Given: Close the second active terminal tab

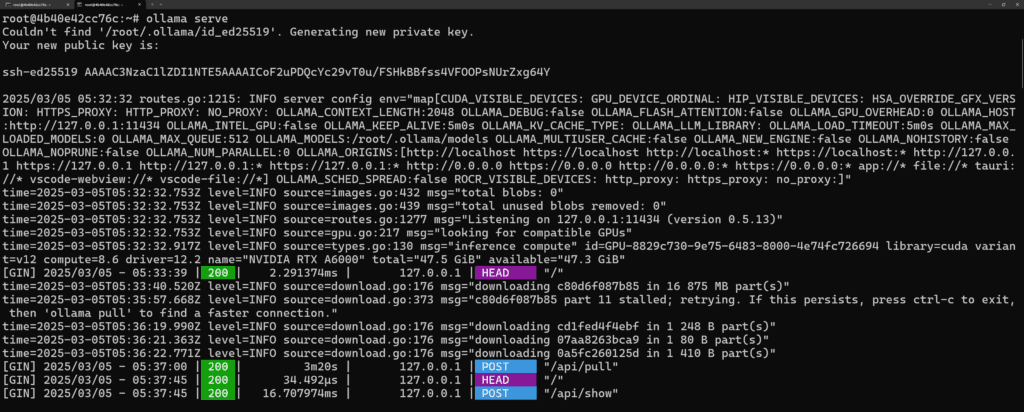Looking at the screenshot, I should pyautogui.click(x=139, y=5).
